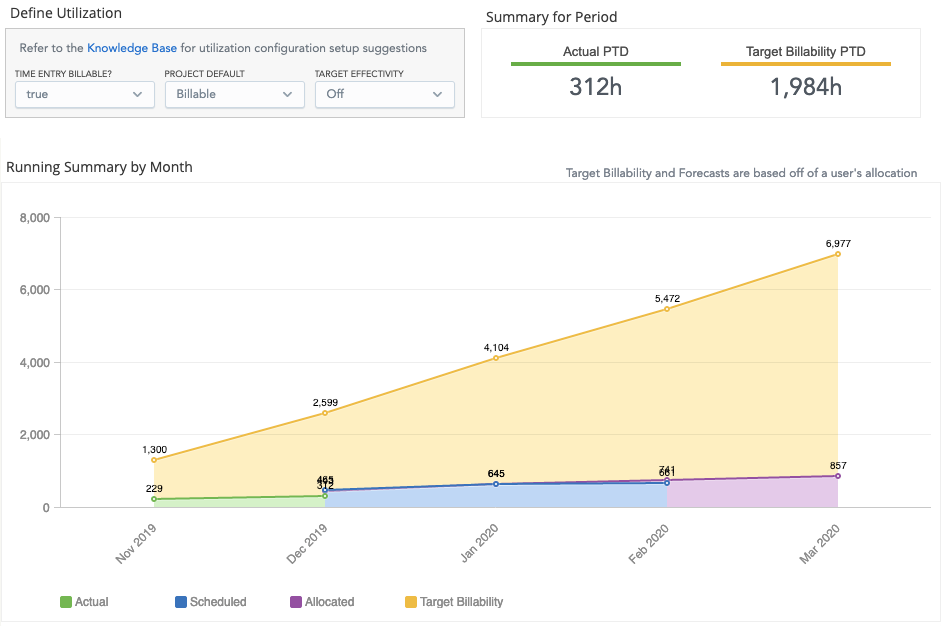
Task: Click the 2,599 target data point
Action: click(325, 413)
